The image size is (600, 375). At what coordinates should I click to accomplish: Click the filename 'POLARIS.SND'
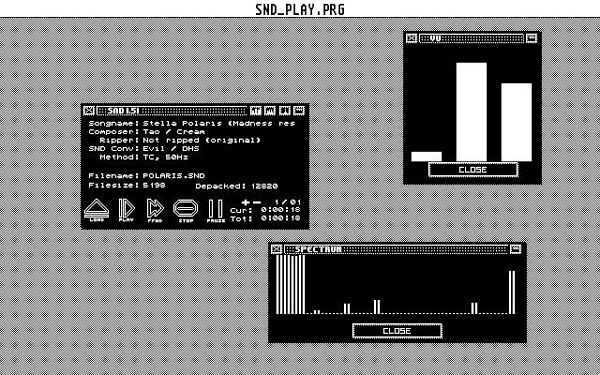click(x=174, y=176)
